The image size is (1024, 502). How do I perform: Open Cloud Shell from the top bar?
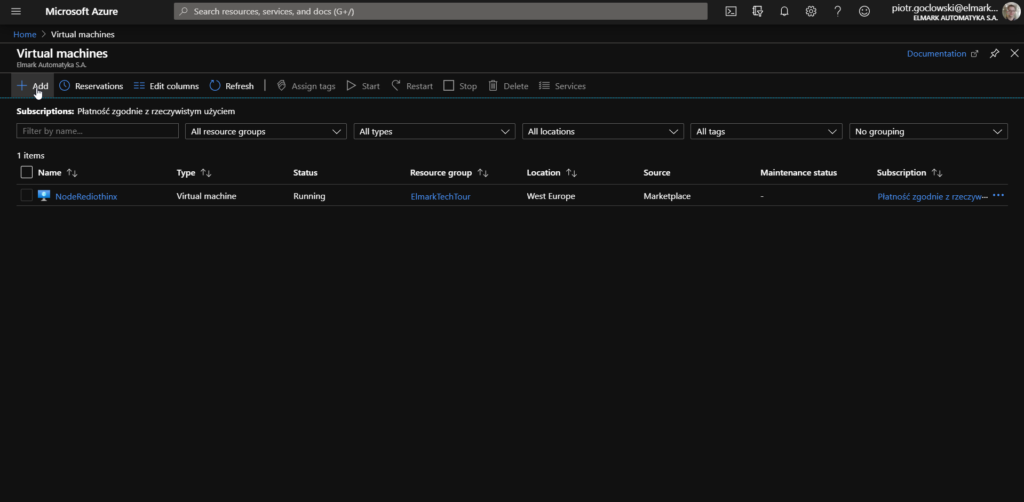click(731, 11)
